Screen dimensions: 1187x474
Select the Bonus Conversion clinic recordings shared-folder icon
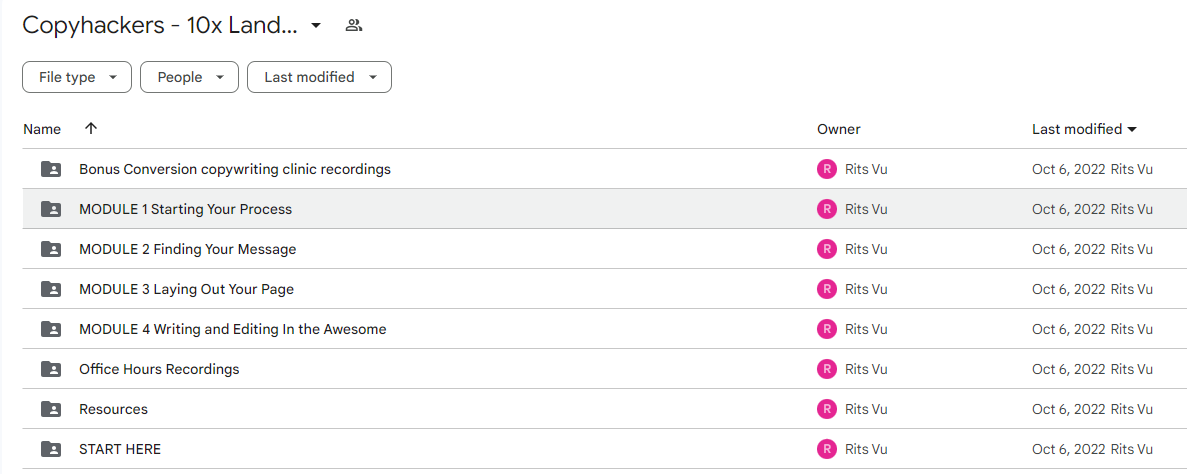coord(51,169)
